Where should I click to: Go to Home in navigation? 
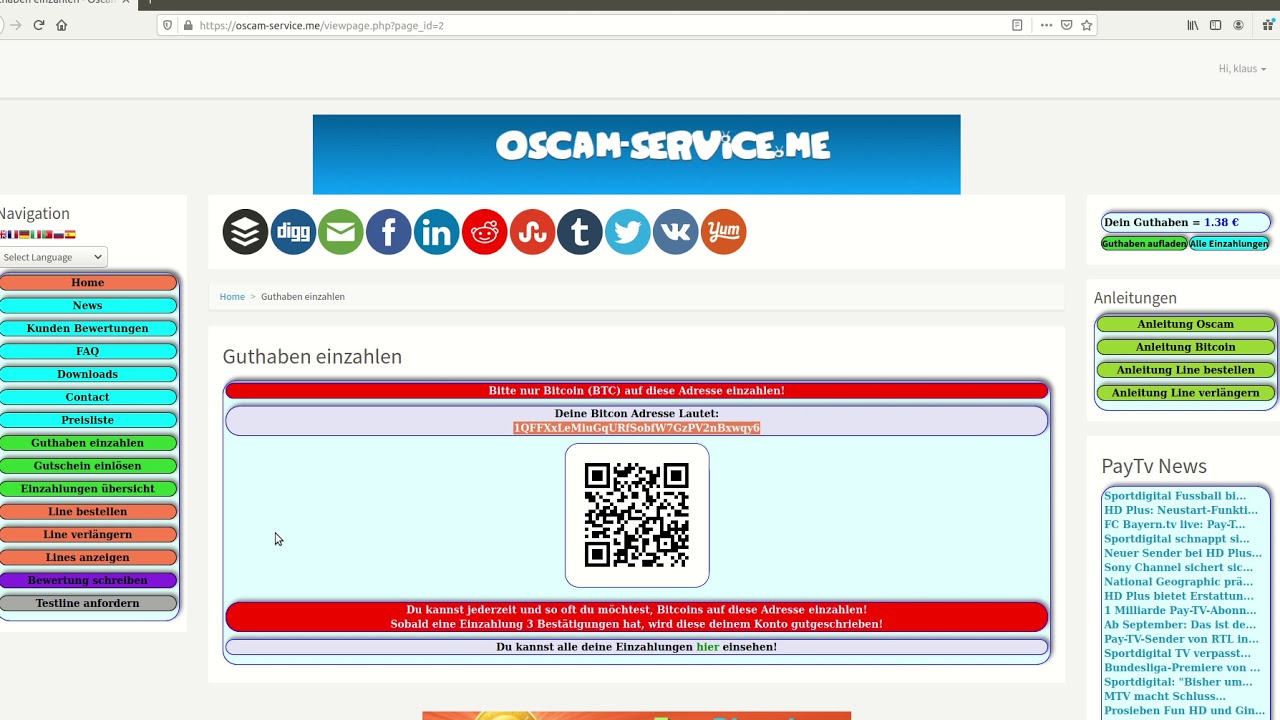coord(88,283)
